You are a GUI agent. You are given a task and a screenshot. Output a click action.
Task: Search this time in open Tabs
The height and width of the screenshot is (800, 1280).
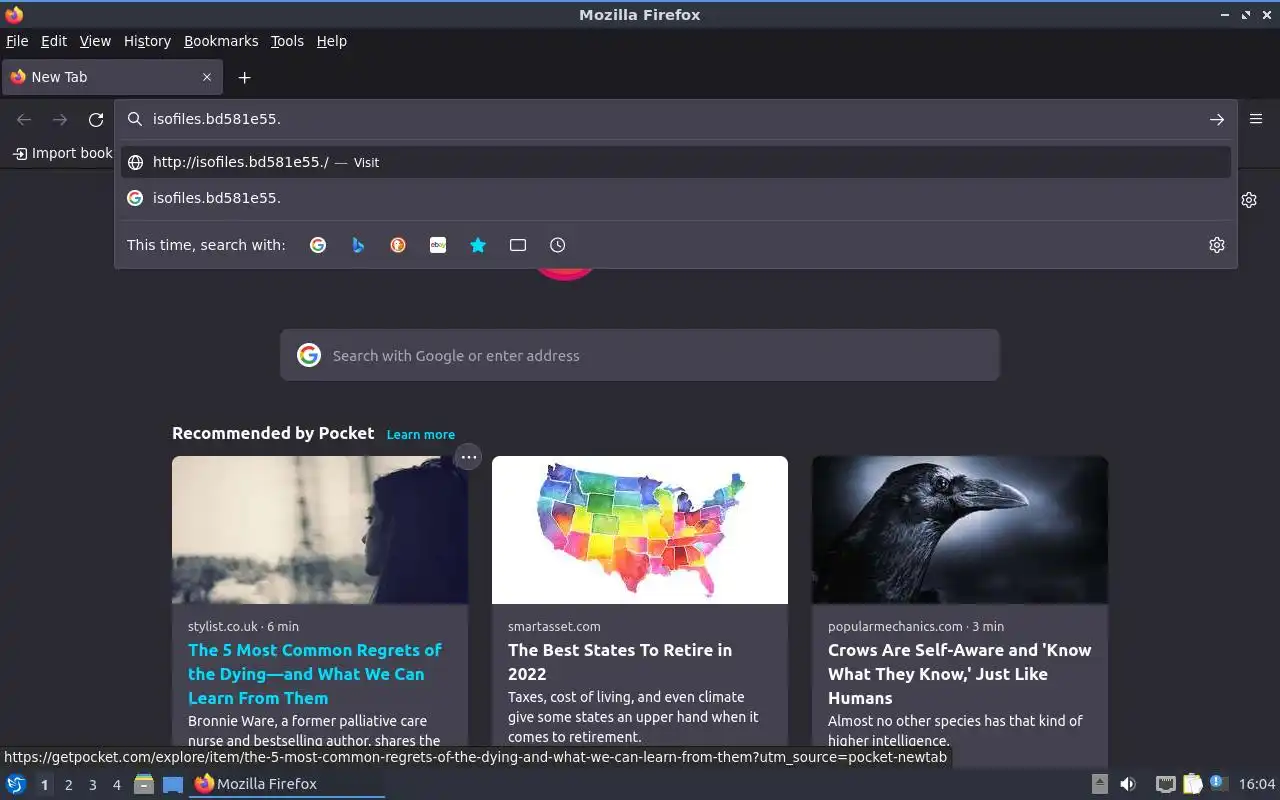(518, 245)
